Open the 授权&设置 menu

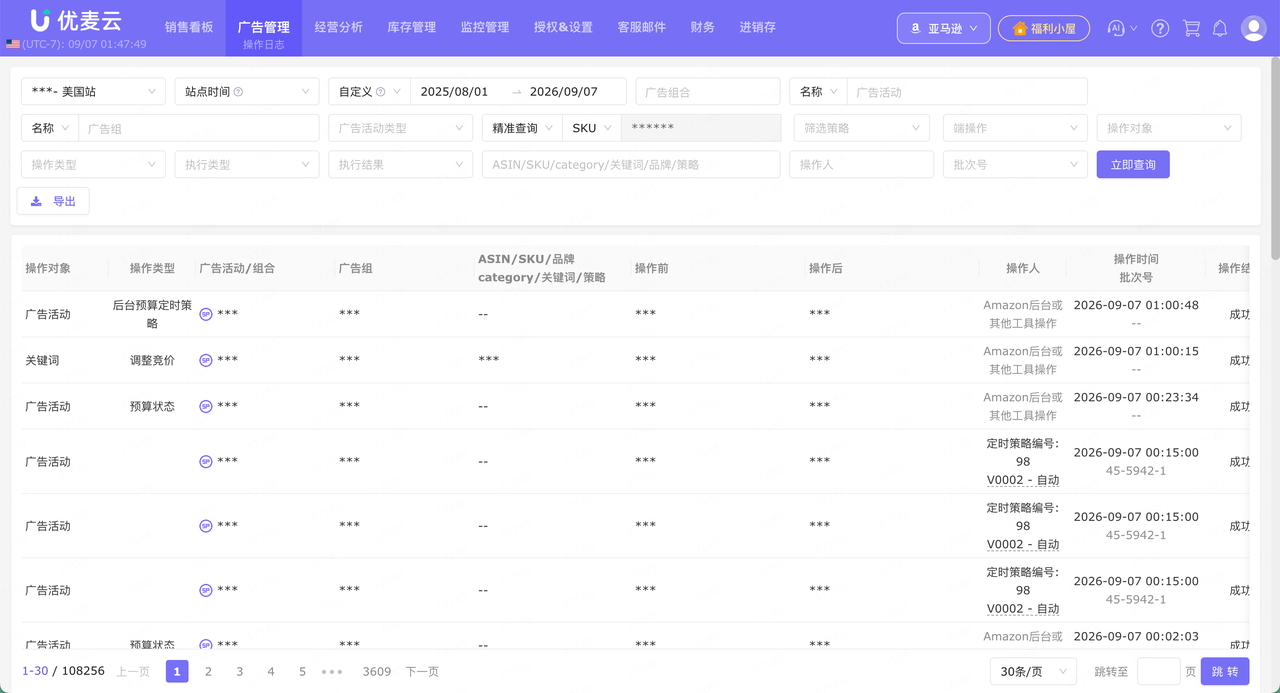pos(563,28)
